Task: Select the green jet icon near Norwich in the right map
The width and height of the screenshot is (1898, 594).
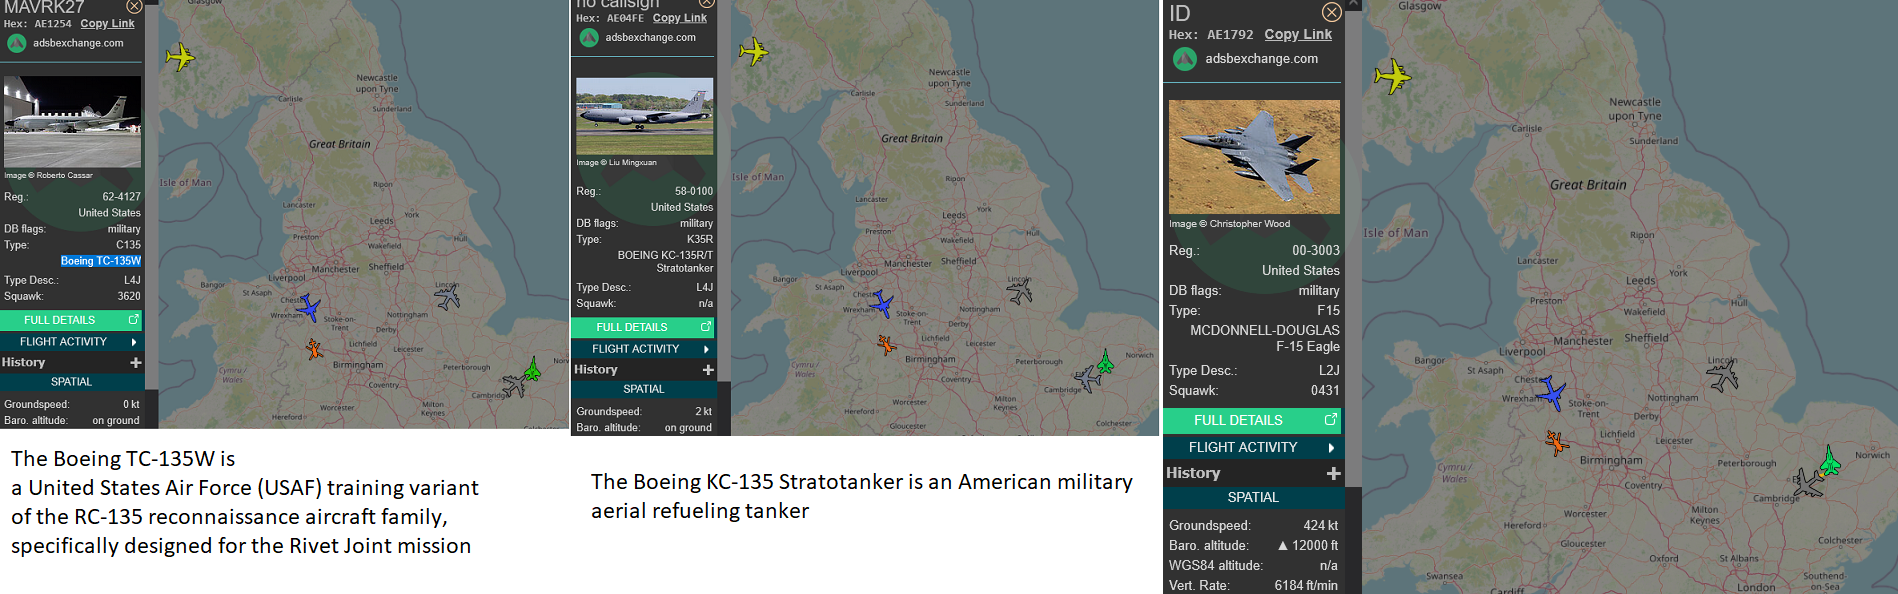Action: coord(1830,461)
